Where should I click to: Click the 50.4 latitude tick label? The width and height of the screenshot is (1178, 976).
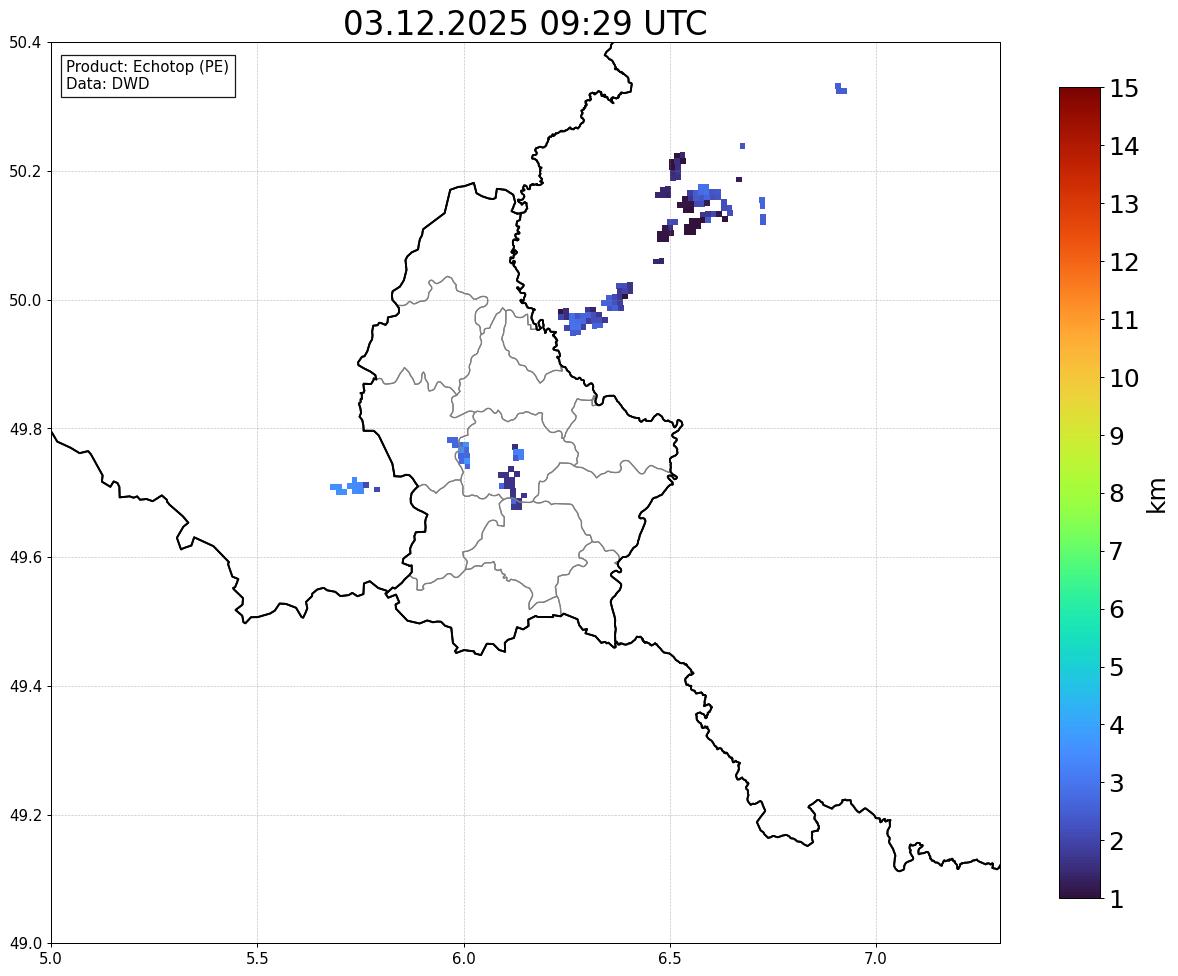[24, 43]
